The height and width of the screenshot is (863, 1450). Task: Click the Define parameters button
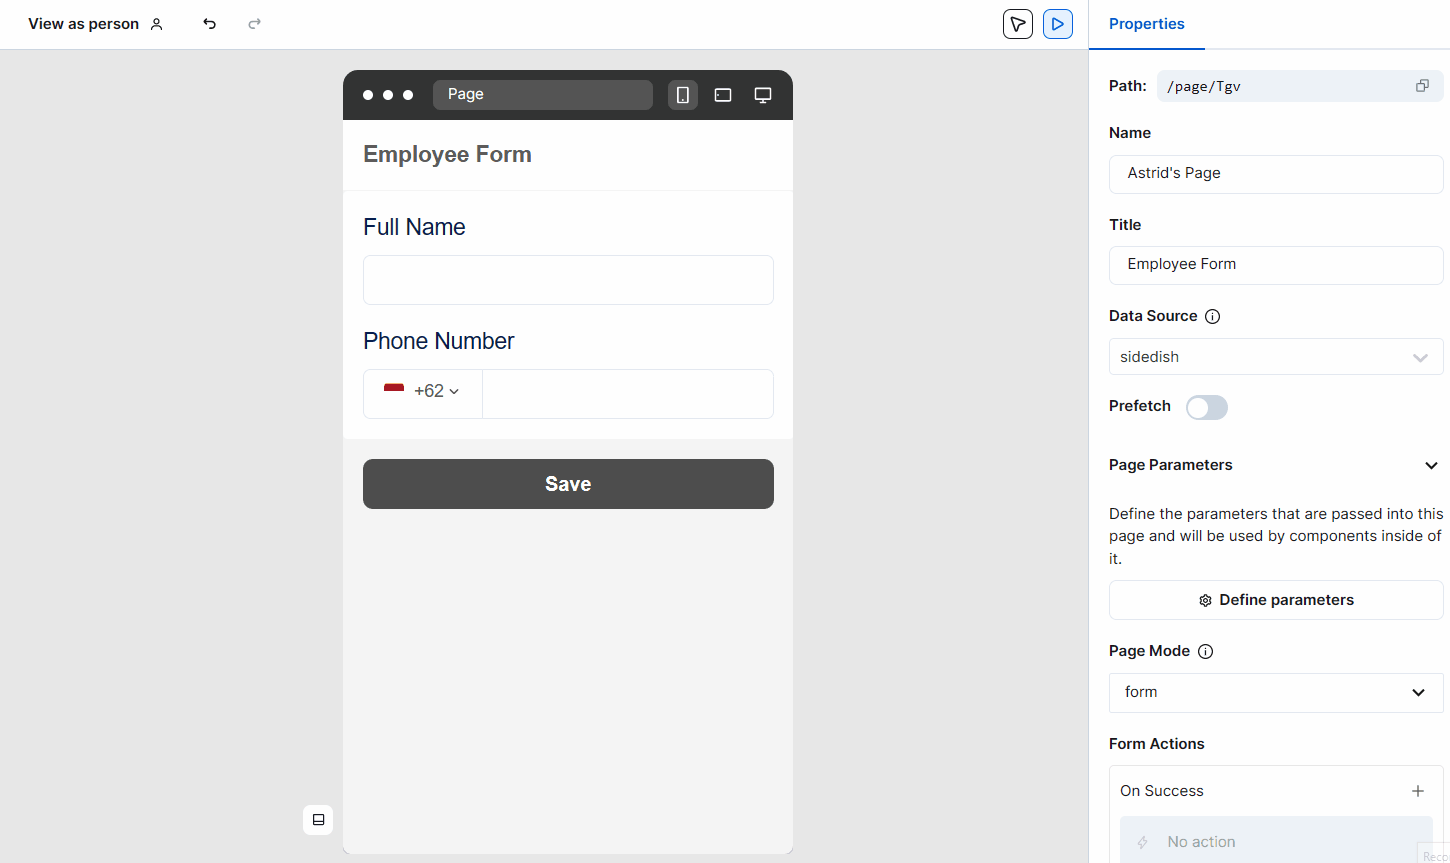click(x=1276, y=600)
